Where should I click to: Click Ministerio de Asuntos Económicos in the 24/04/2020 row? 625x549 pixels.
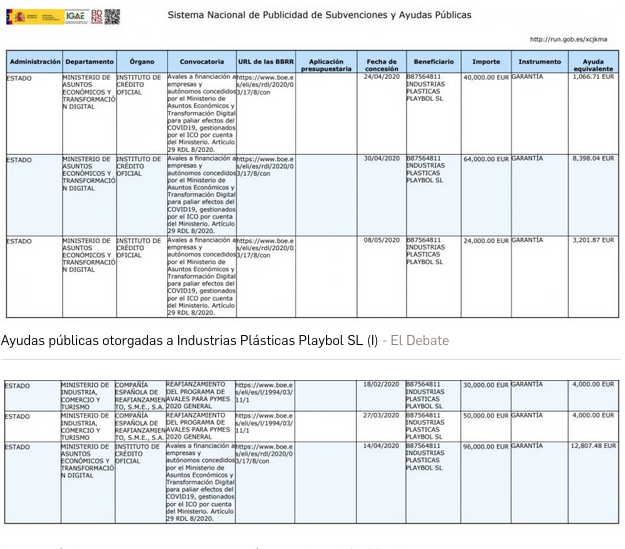(x=89, y=92)
